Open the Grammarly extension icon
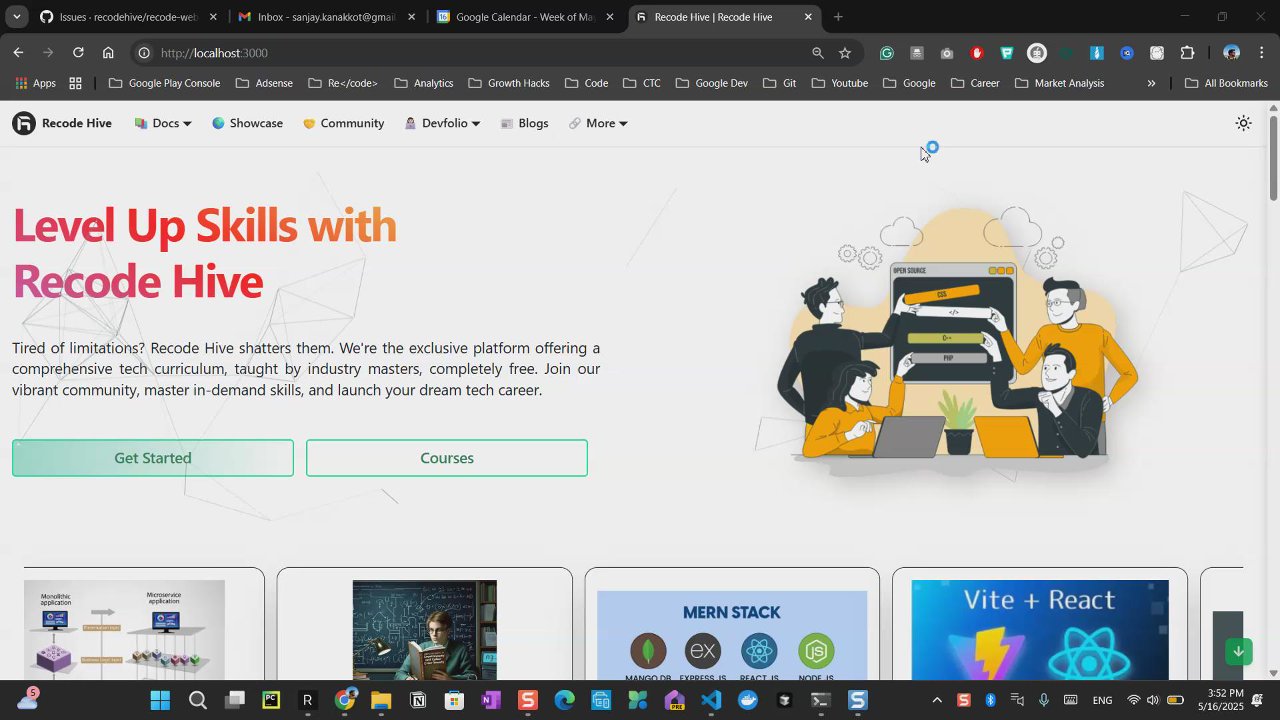Screen dimensions: 1280x720 [887, 53]
